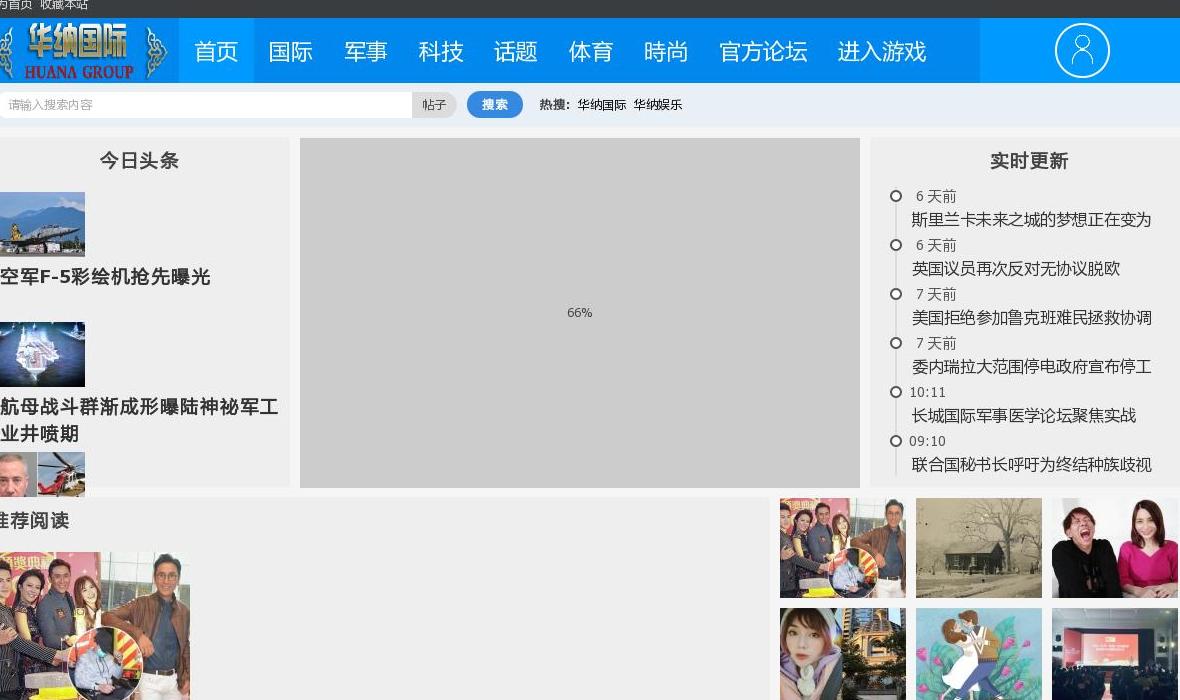The width and height of the screenshot is (1180, 700).
Task: Open news 长城国际军事医学论坛聚焦实战
Action: [x=1023, y=415]
